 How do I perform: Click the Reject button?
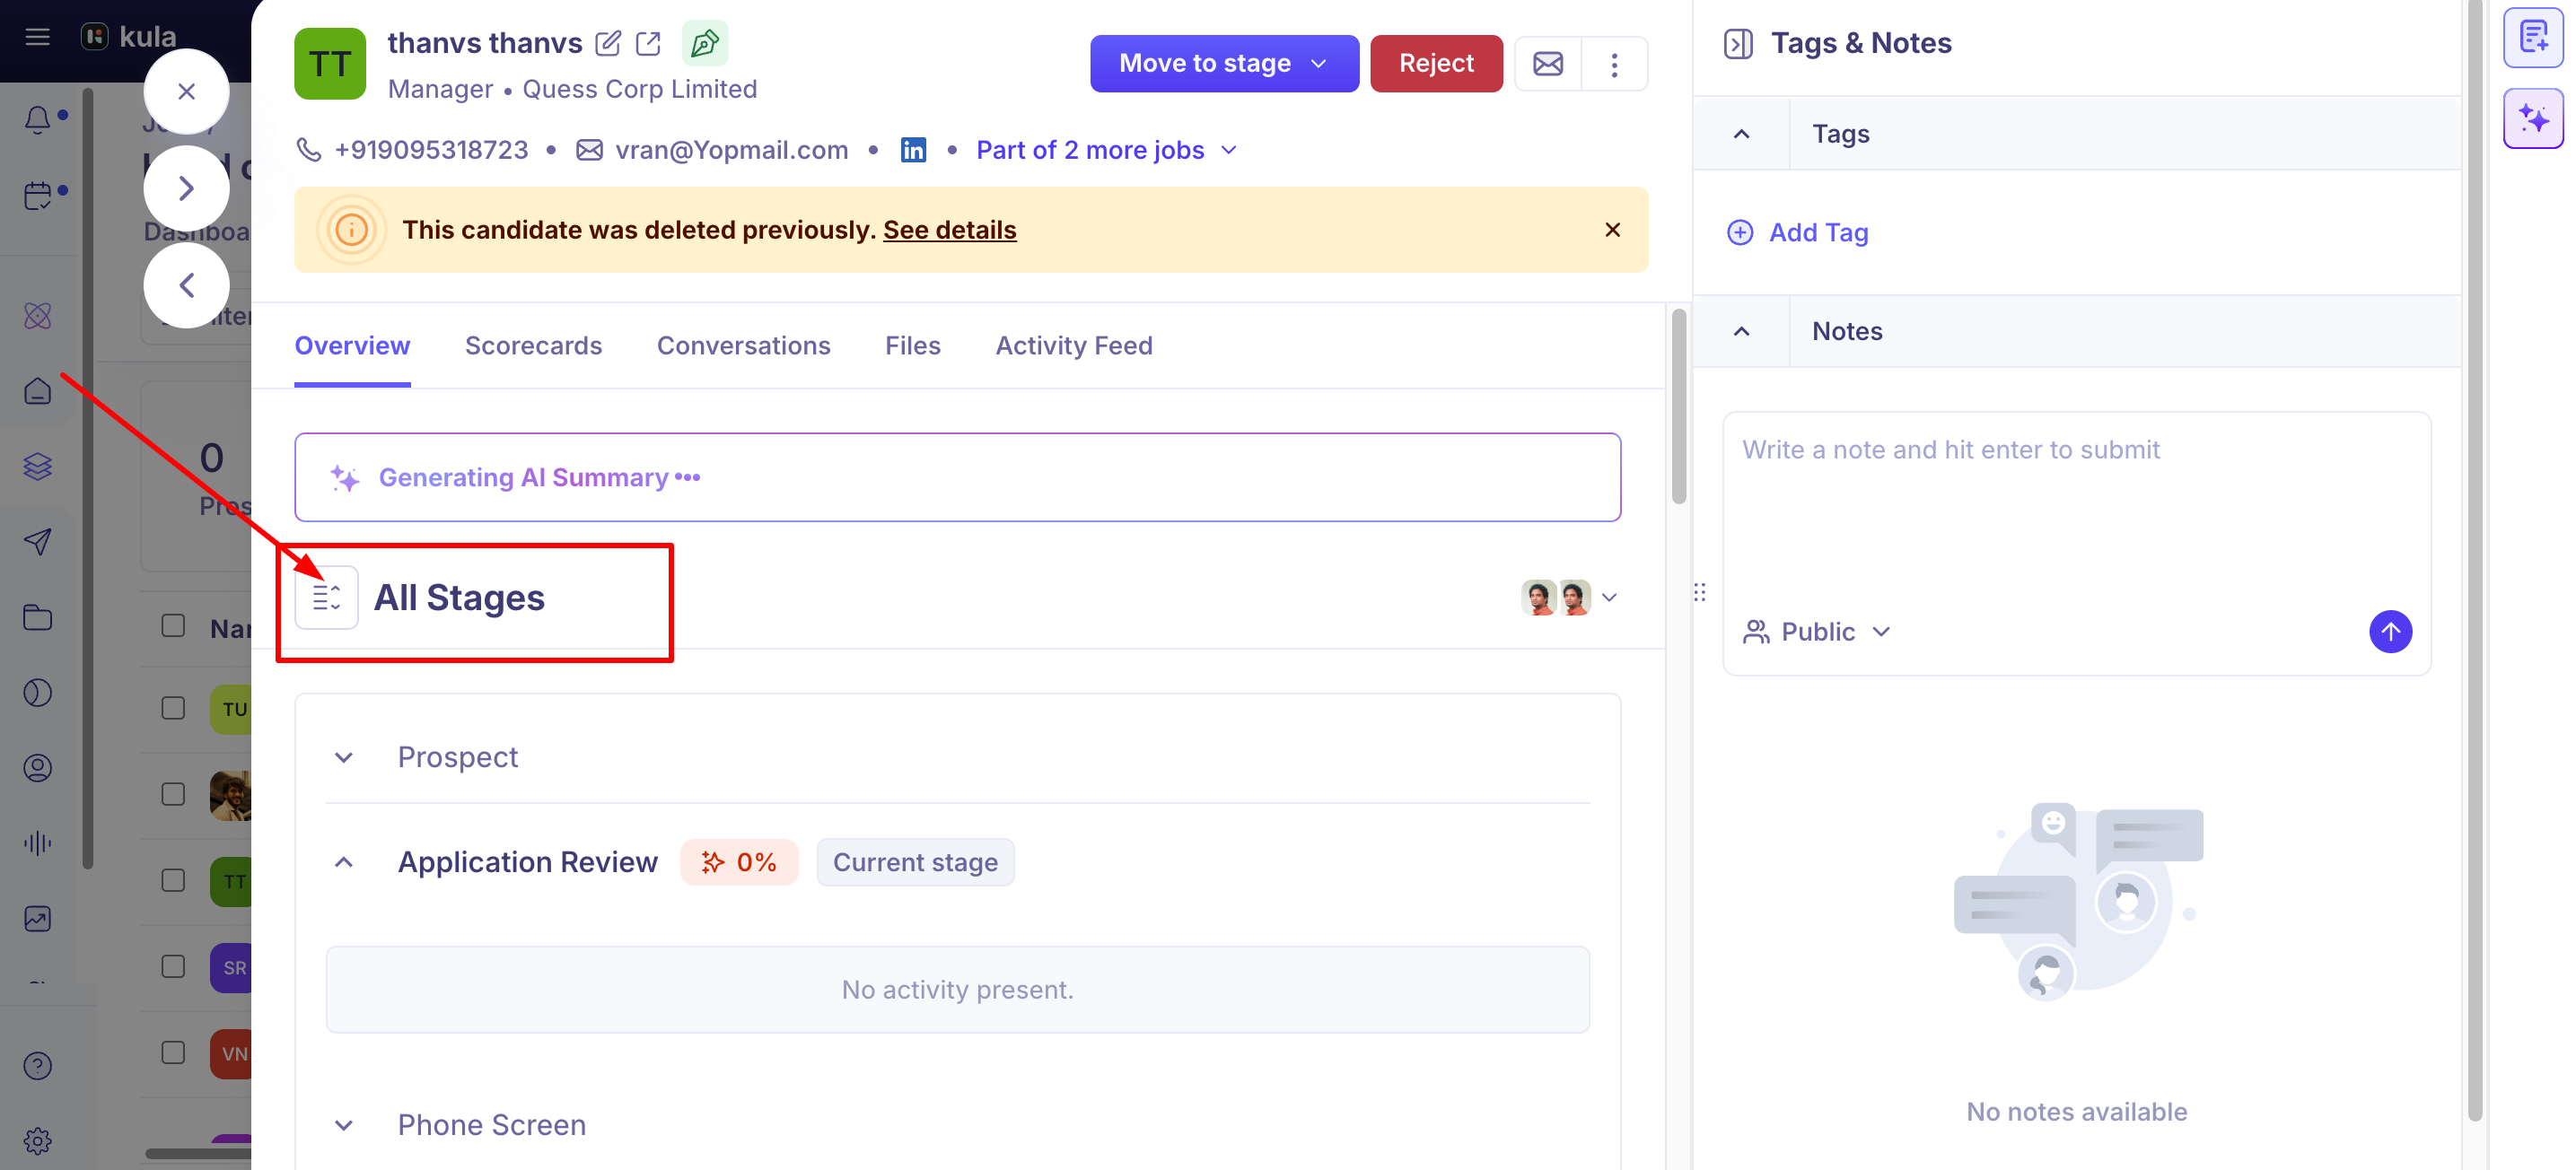(1436, 64)
